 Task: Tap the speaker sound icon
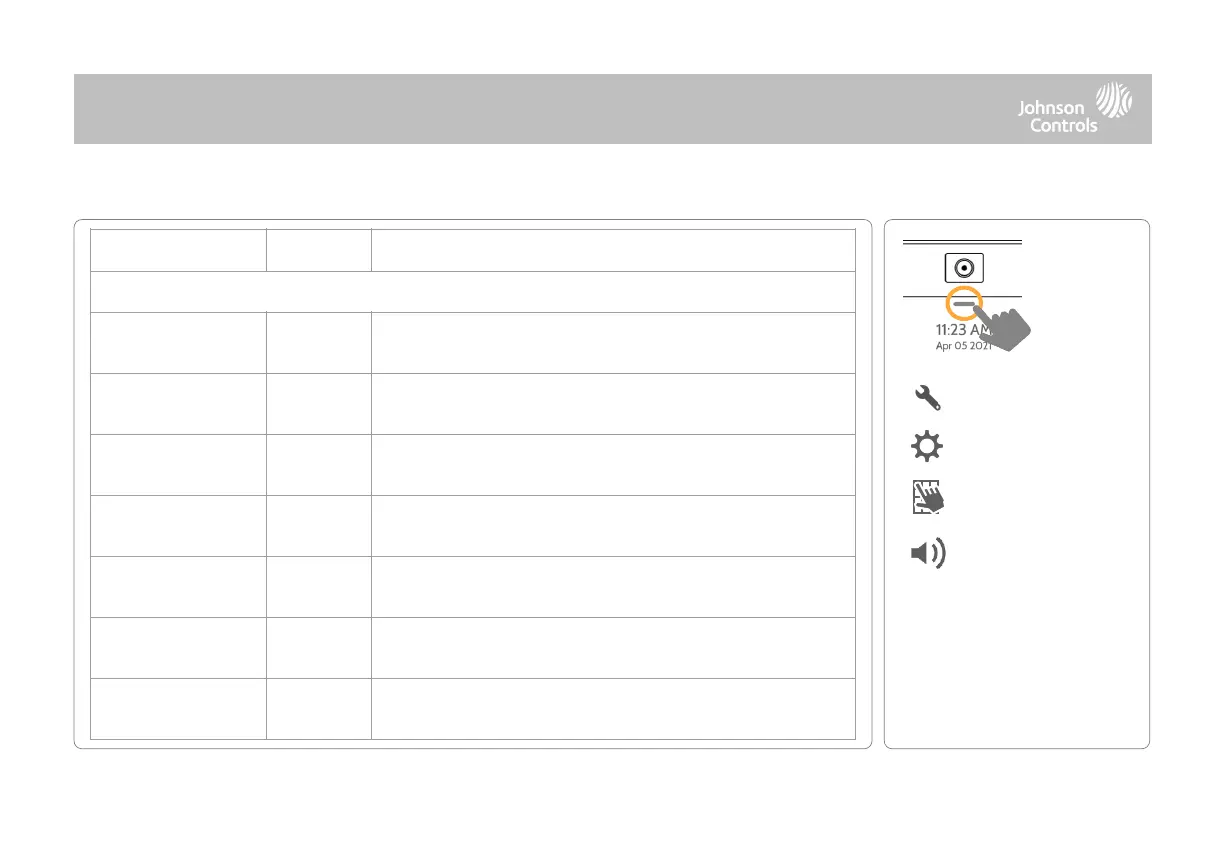pyautogui.click(x=927, y=555)
